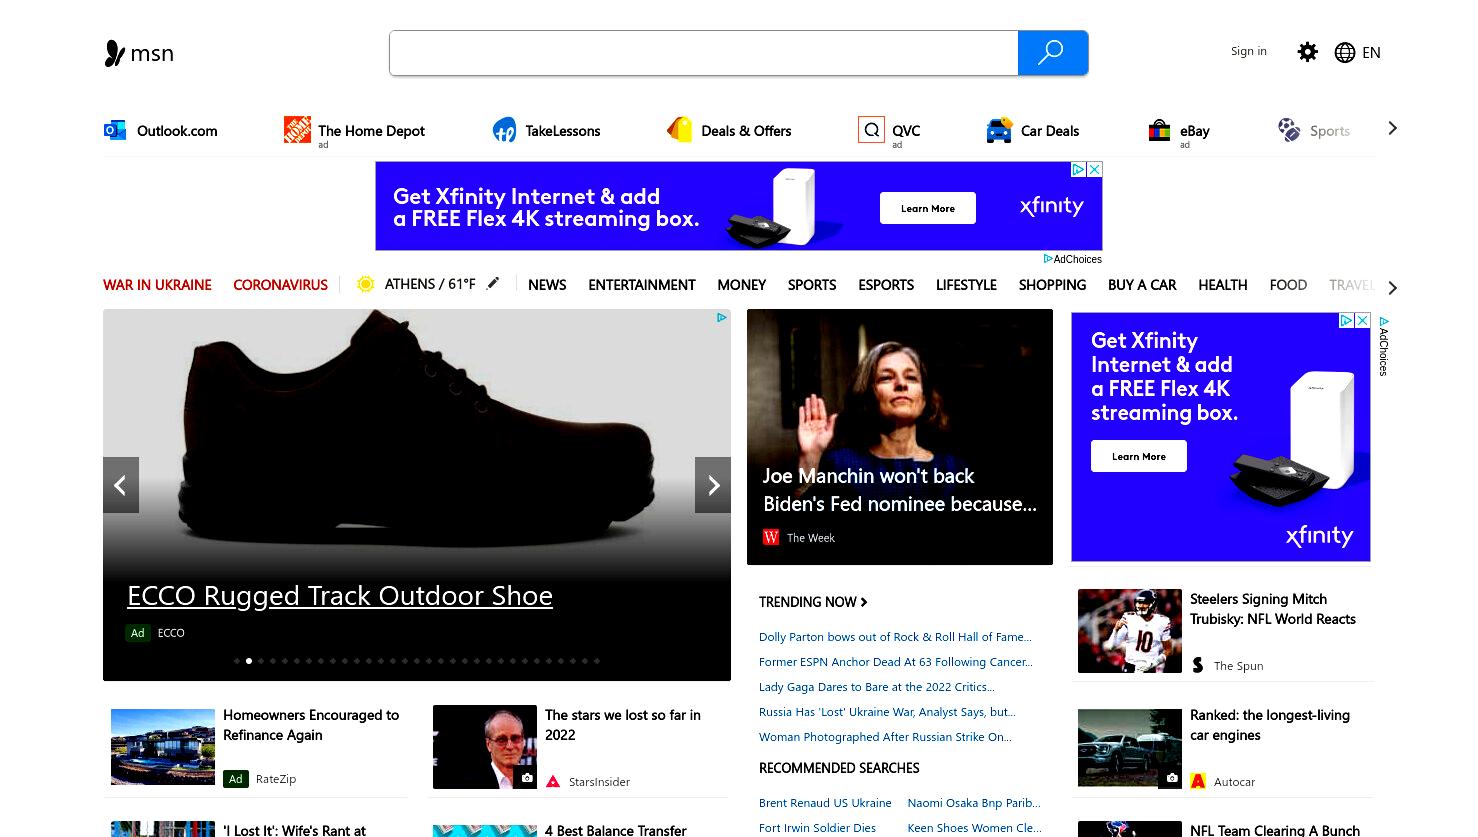Click camera gallery icon on car engines thumbnail
The image size is (1478, 837).
coord(1172,777)
